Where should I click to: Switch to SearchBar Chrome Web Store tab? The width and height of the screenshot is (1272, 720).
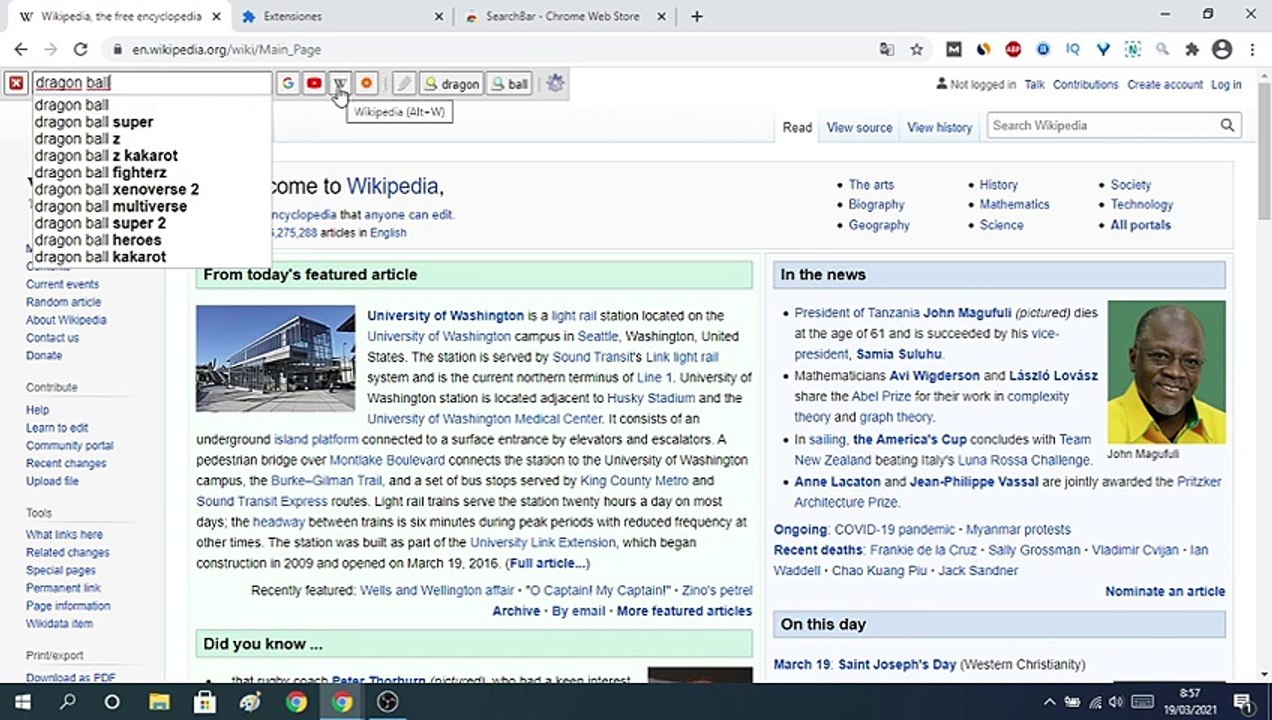pos(563,16)
